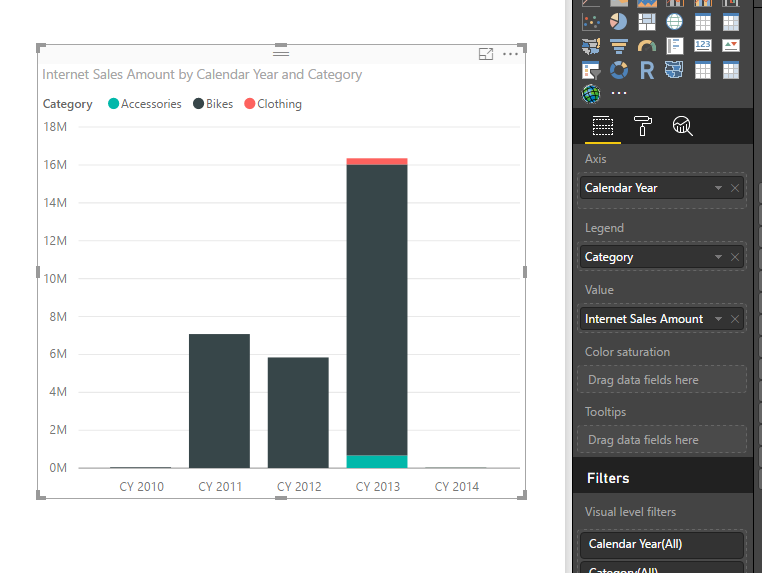The height and width of the screenshot is (573, 762).
Task: Click the Accessories legend label text
Action: click(151, 104)
